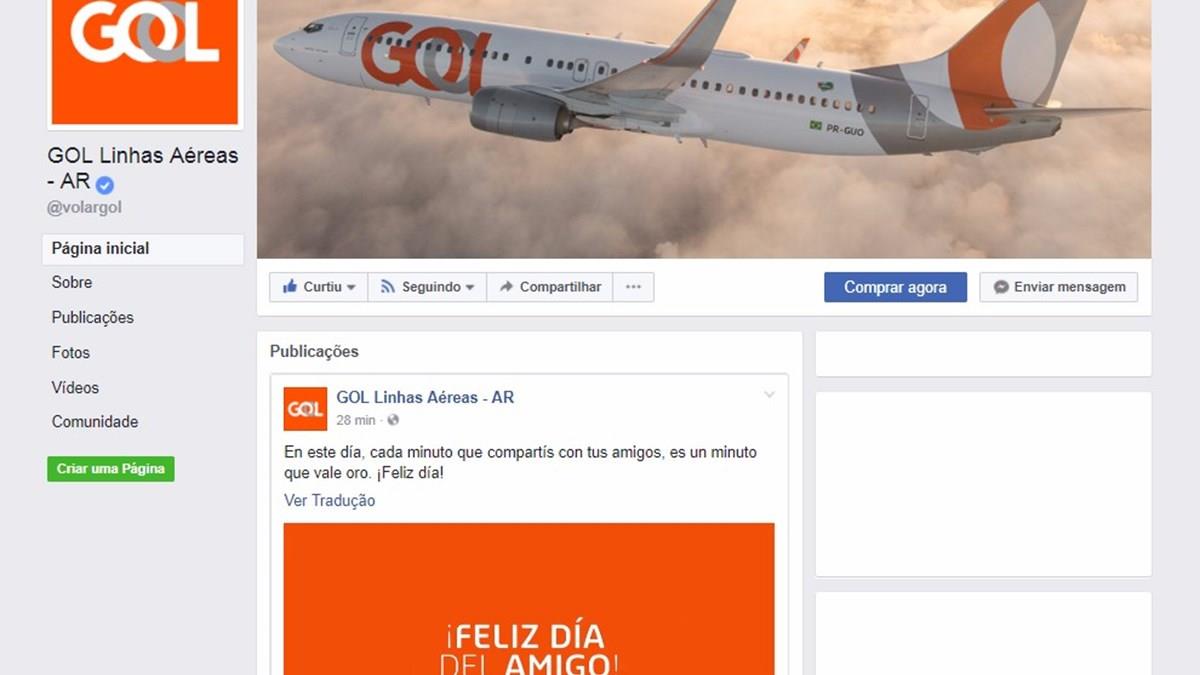This screenshot has width=1200, height=675.
Task: Open the Fotos section
Action: 71,353
